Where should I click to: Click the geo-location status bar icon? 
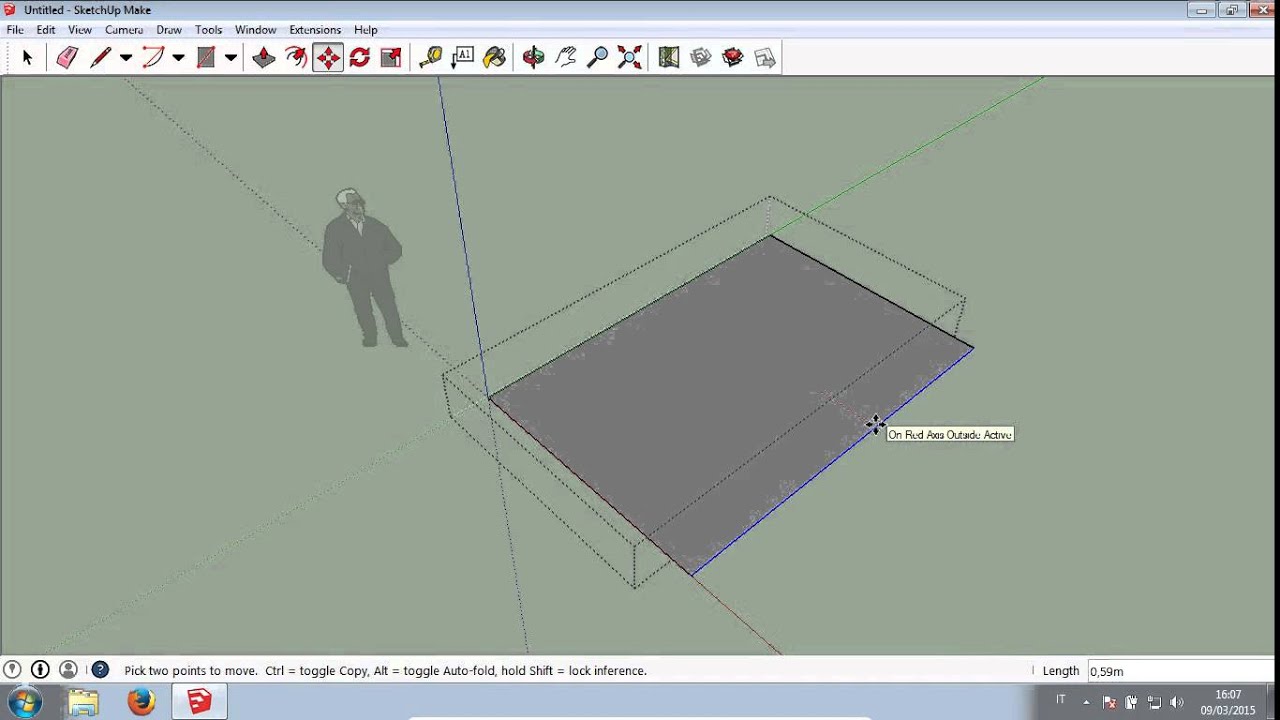12,670
